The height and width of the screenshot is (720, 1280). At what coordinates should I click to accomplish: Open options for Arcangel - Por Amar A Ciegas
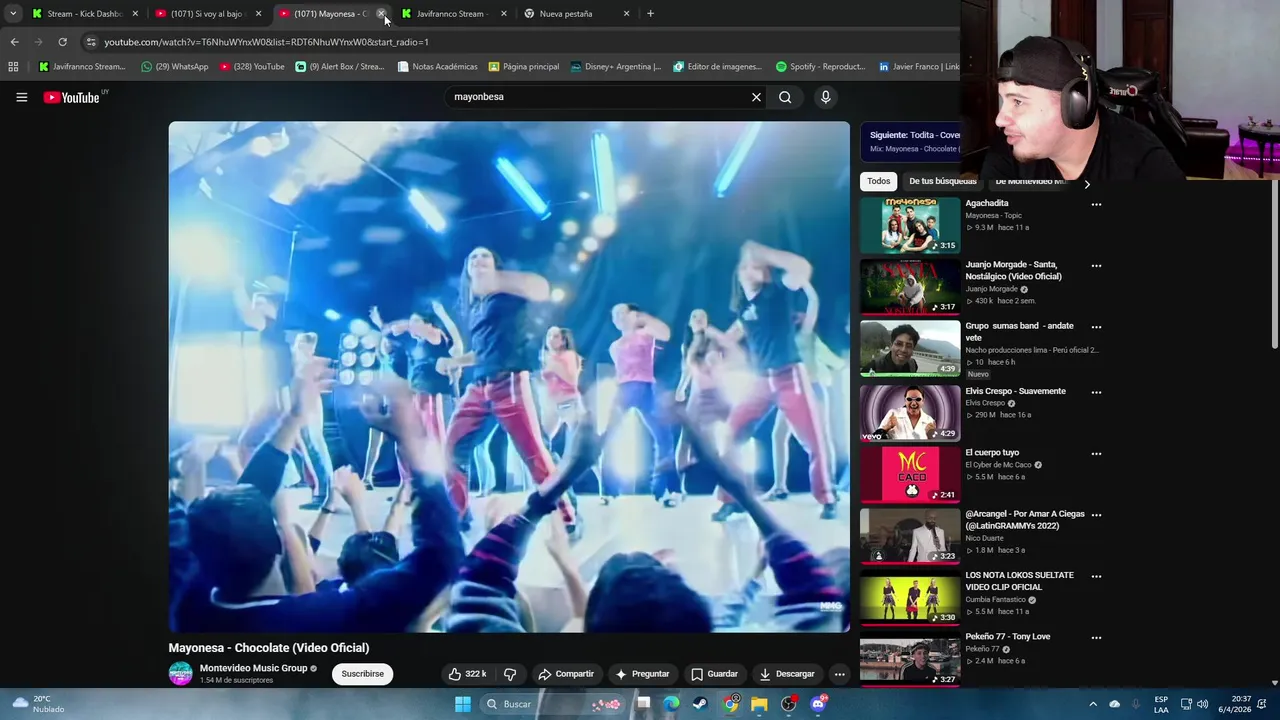1096,515
